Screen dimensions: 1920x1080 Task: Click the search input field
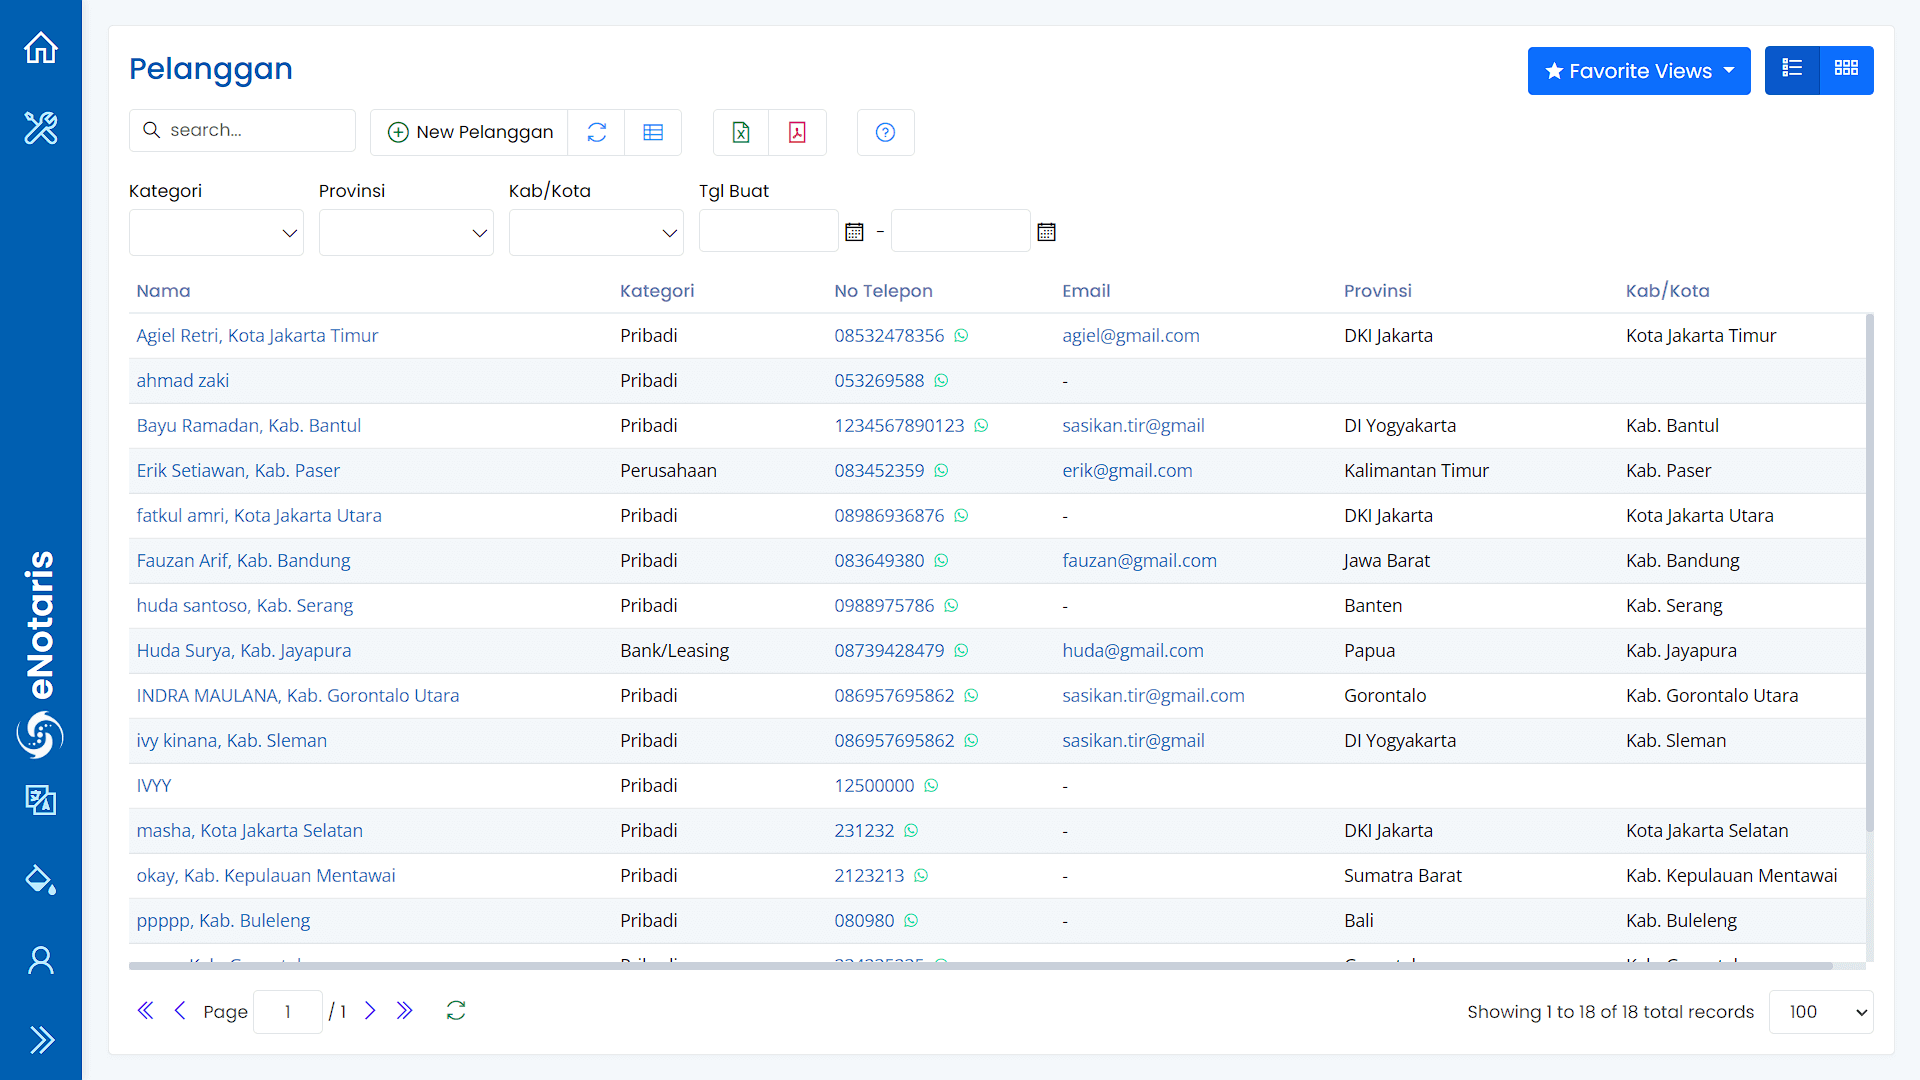coord(242,130)
